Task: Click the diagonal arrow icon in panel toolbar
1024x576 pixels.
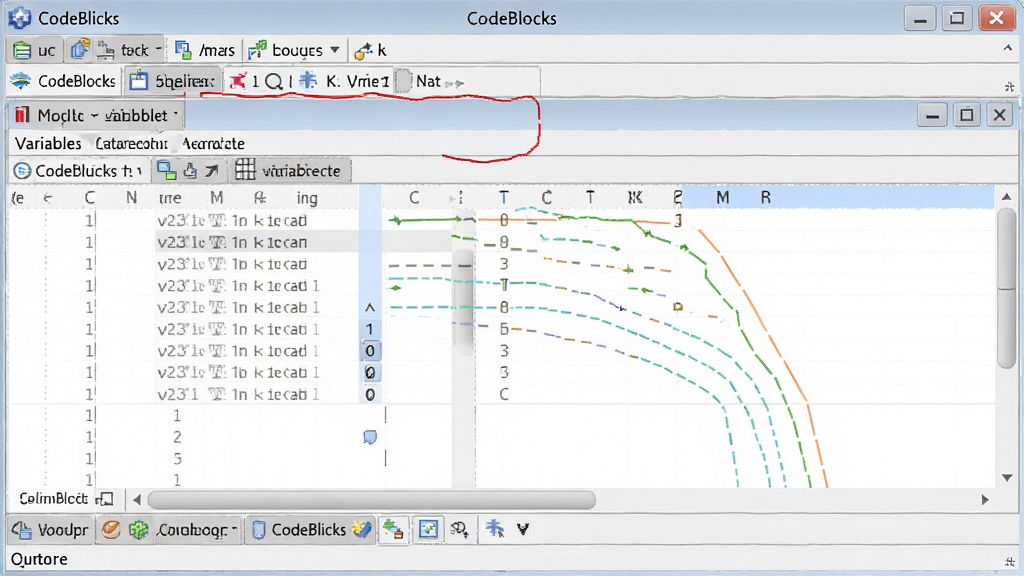Action: click(212, 171)
